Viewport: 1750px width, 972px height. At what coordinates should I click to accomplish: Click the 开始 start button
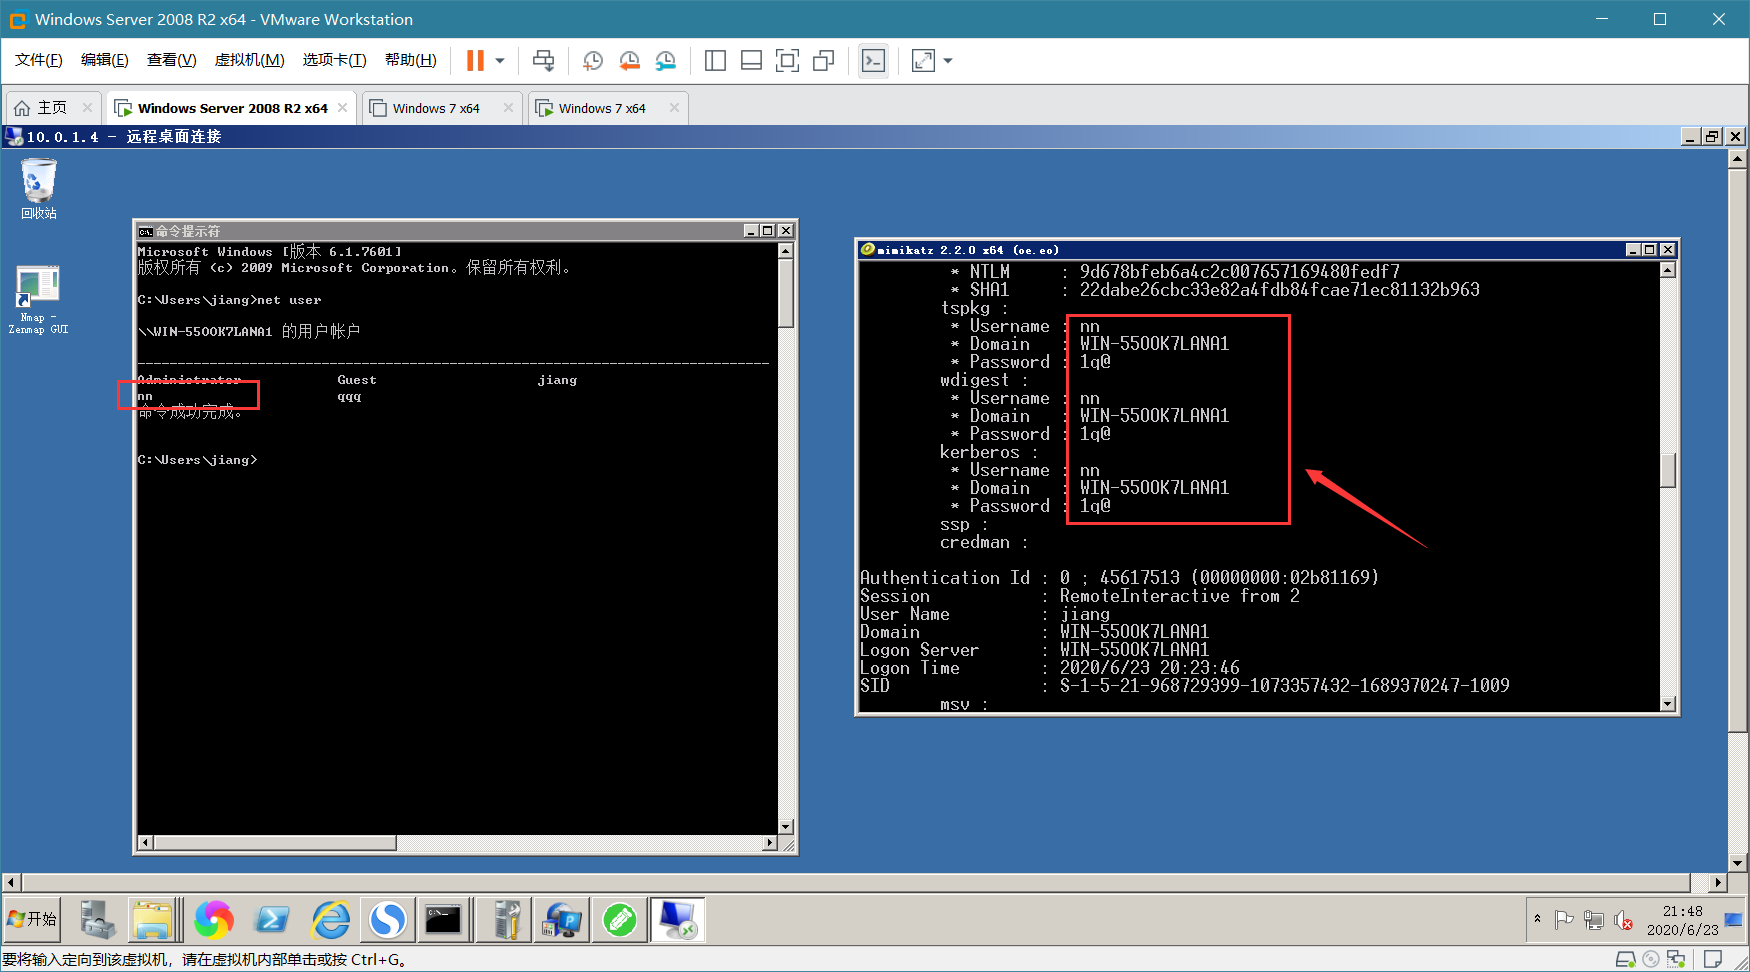32,919
